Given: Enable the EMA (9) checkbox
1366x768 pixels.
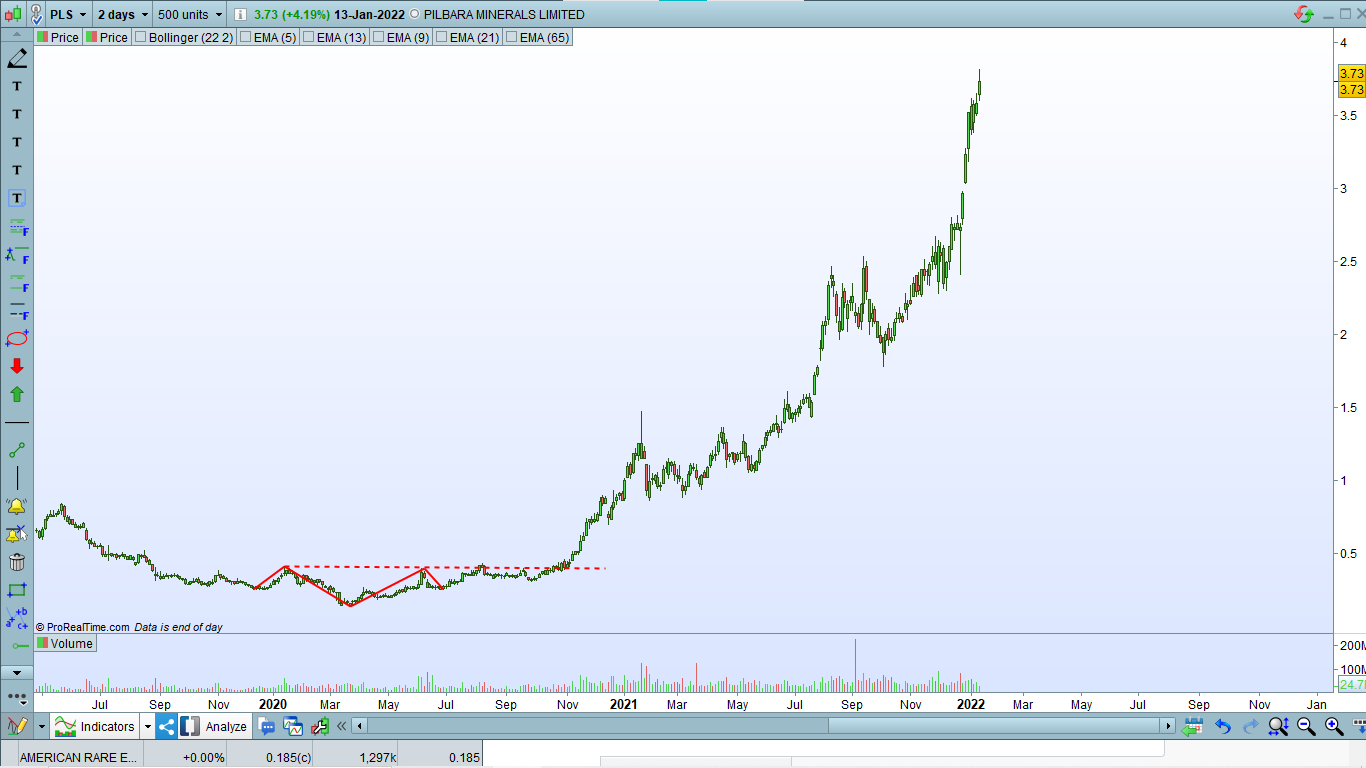Looking at the screenshot, I should tap(379, 37).
